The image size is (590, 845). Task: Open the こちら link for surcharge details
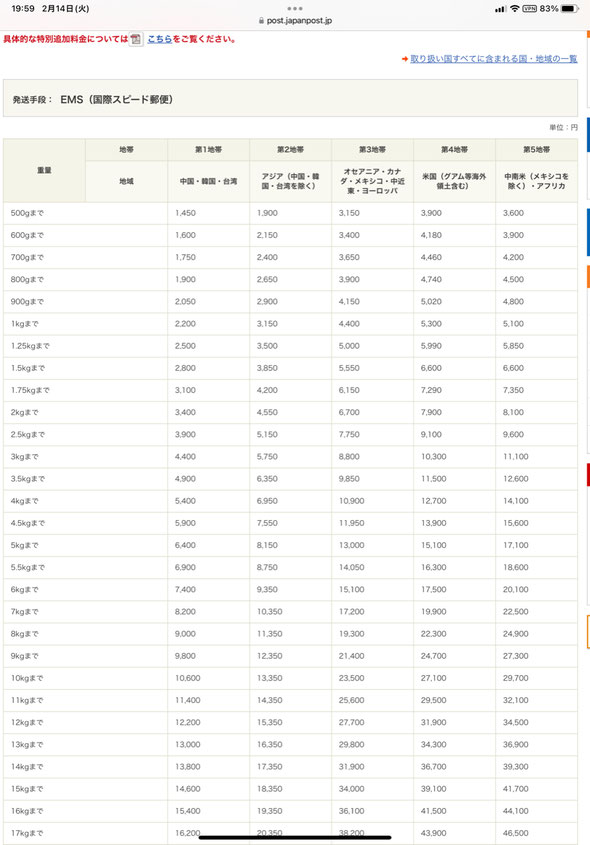click(159, 39)
